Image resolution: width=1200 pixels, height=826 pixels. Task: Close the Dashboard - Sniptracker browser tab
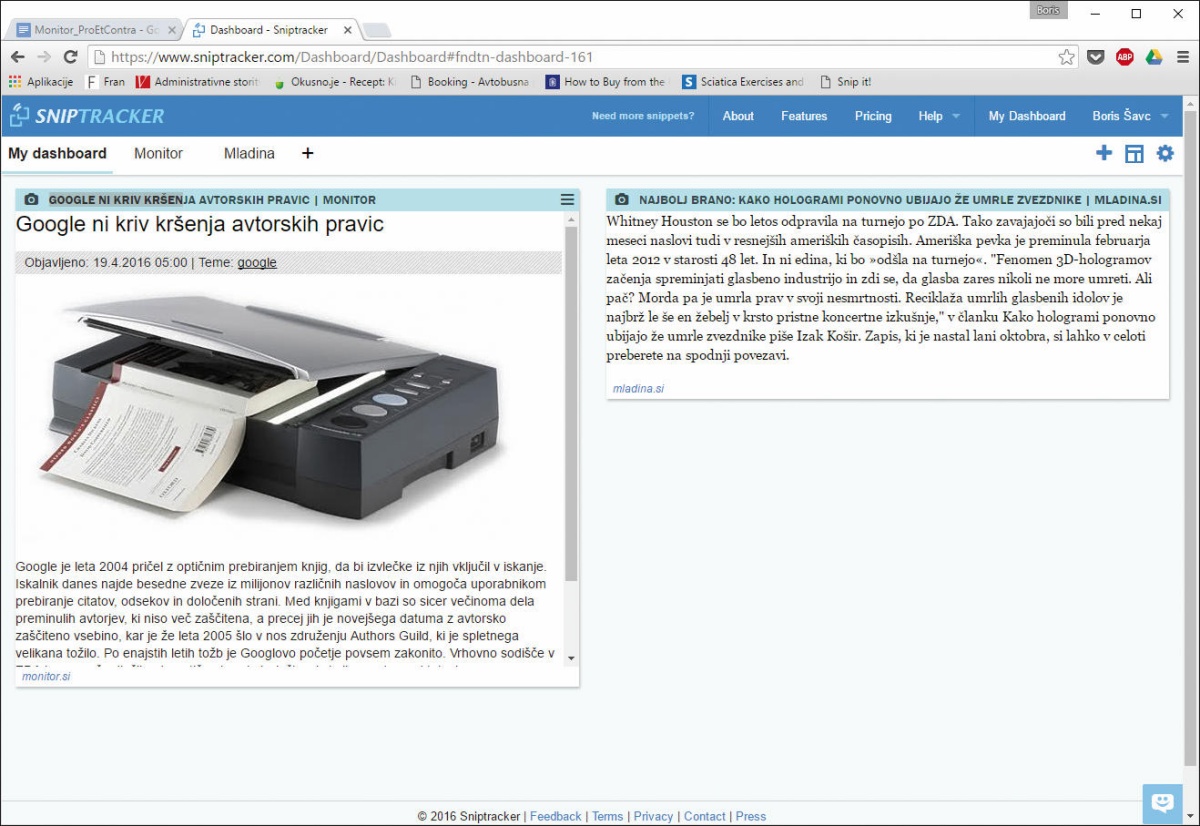(x=348, y=30)
